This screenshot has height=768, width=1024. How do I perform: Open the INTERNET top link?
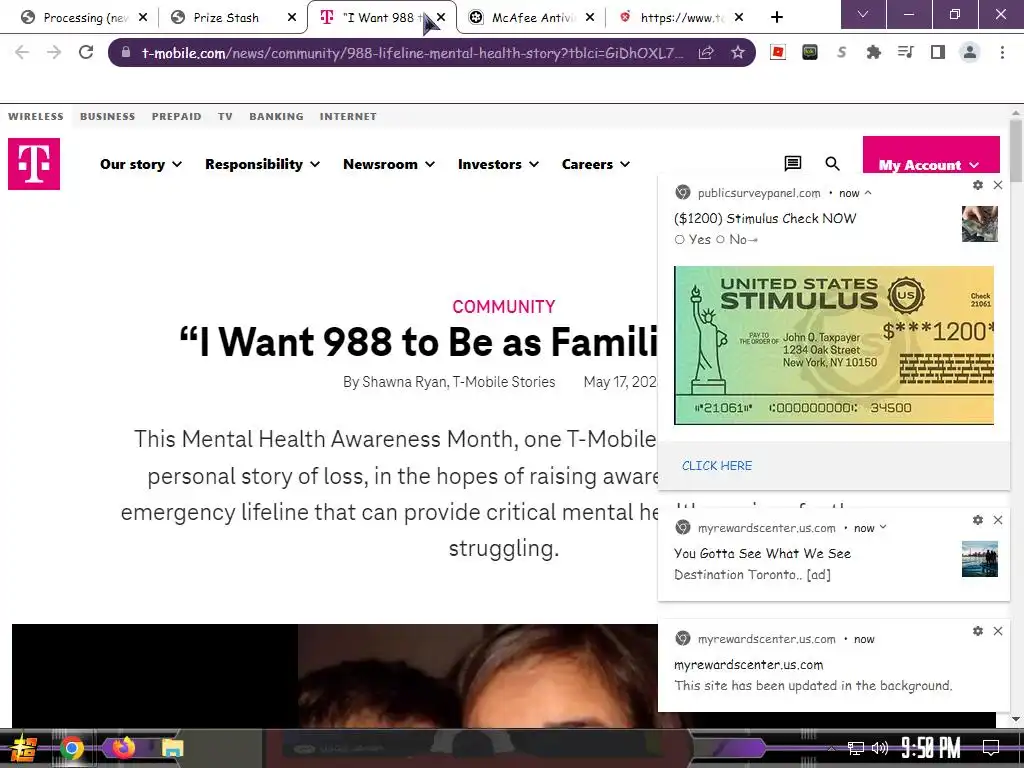(x=348, y=116)
